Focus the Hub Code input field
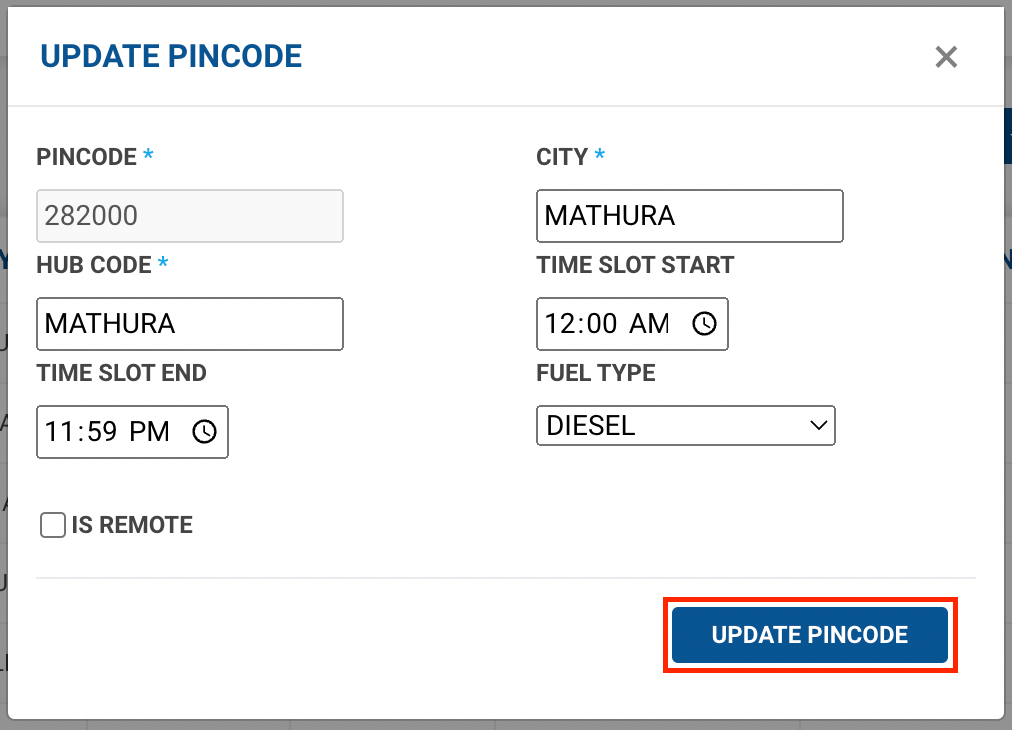Viewport: 1012px width, 730px height. 189,324
